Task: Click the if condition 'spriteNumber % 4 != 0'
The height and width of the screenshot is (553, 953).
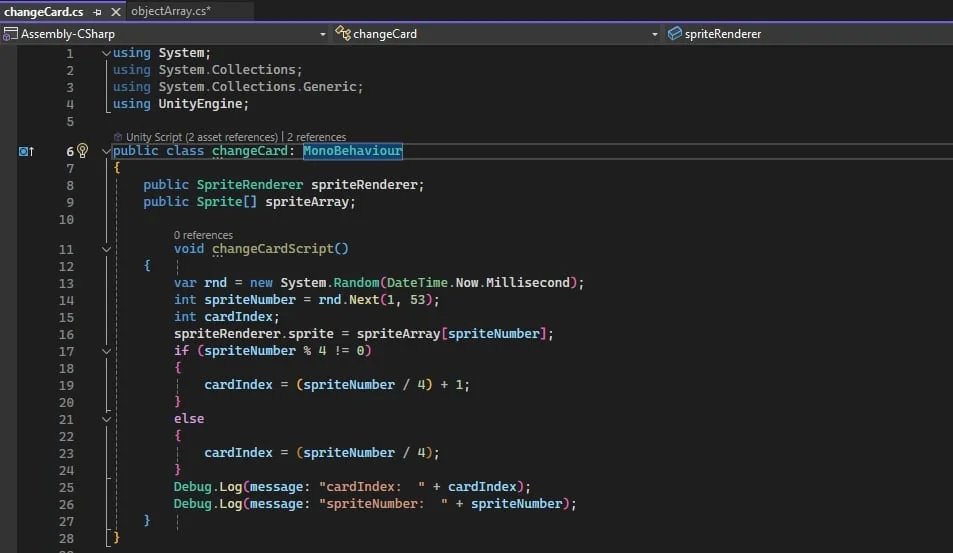Action: 284,351
